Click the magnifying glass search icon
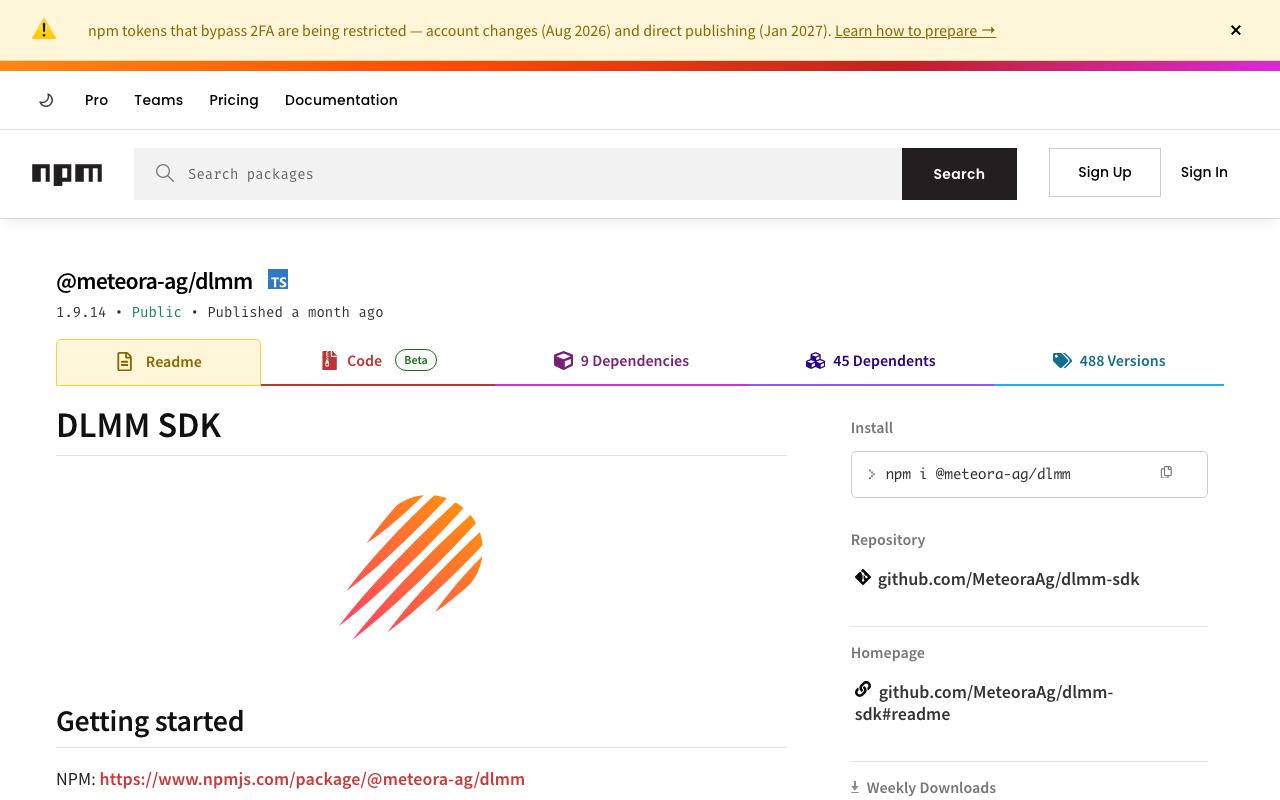This screenshot has width=1280, height=800. pyautogui.click(x=165, y=174)
